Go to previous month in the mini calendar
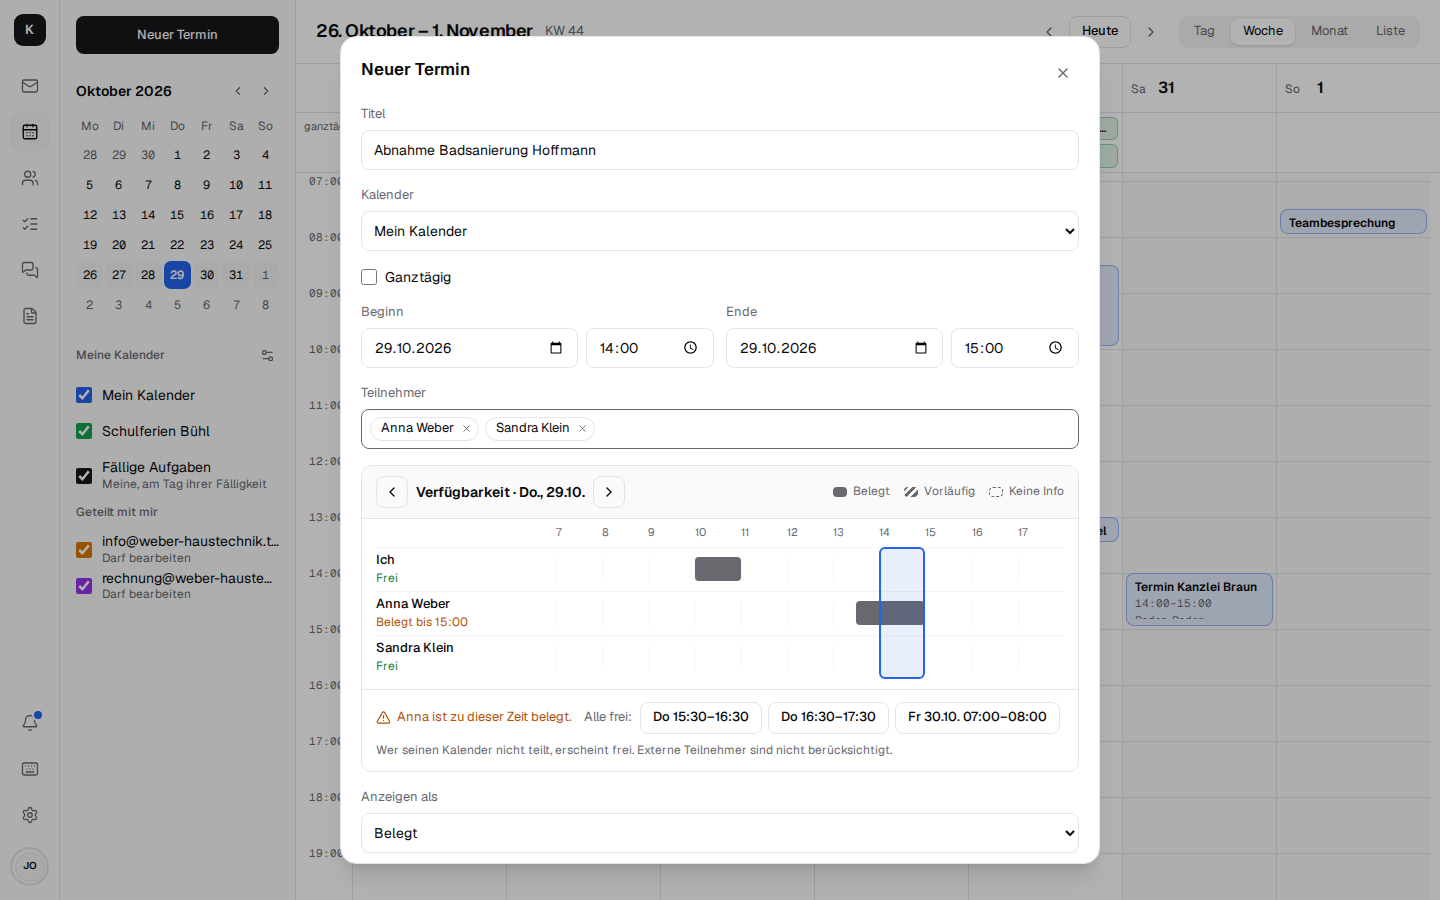The image size is (1440, 900). tap(238, 91)
